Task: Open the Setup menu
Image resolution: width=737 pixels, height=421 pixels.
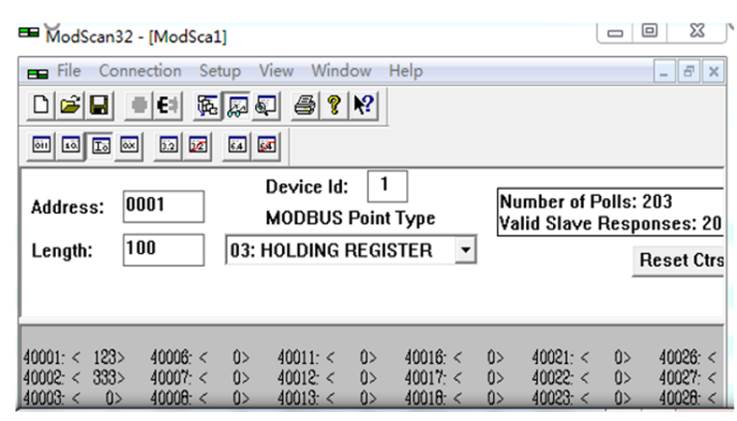Action: pos(220,71)
